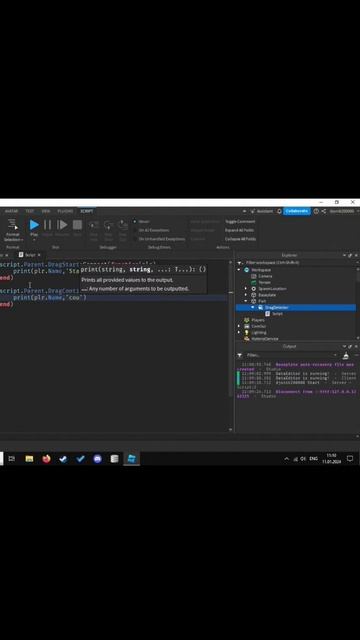Image resolution: width=360 pixels, height=640 pixels.
Task: Collapse the DragDetector node
Action: [x=253, y=307]
